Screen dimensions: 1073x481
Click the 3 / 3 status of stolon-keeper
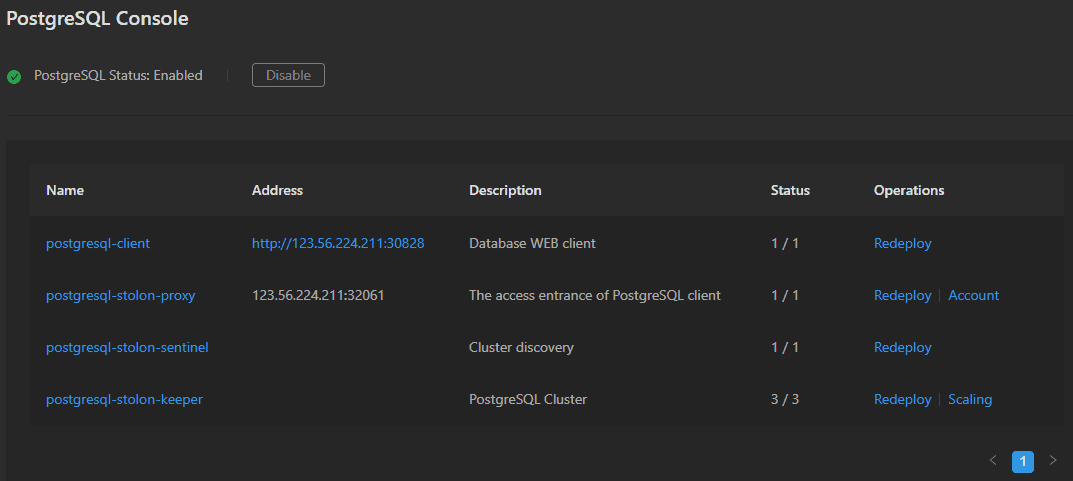(x=785, y=400)
